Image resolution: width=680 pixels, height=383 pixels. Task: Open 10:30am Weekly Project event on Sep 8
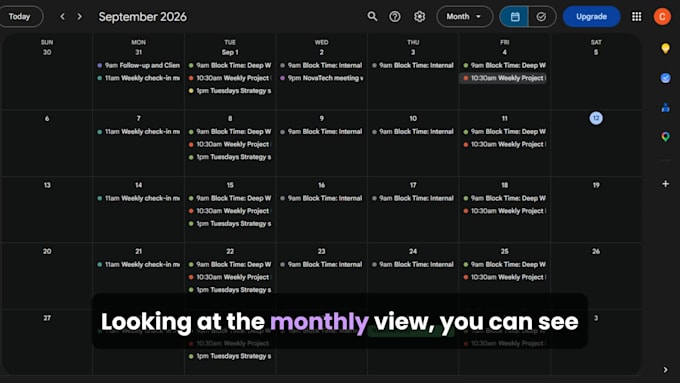pyautogui.click(x=230, y=144)
